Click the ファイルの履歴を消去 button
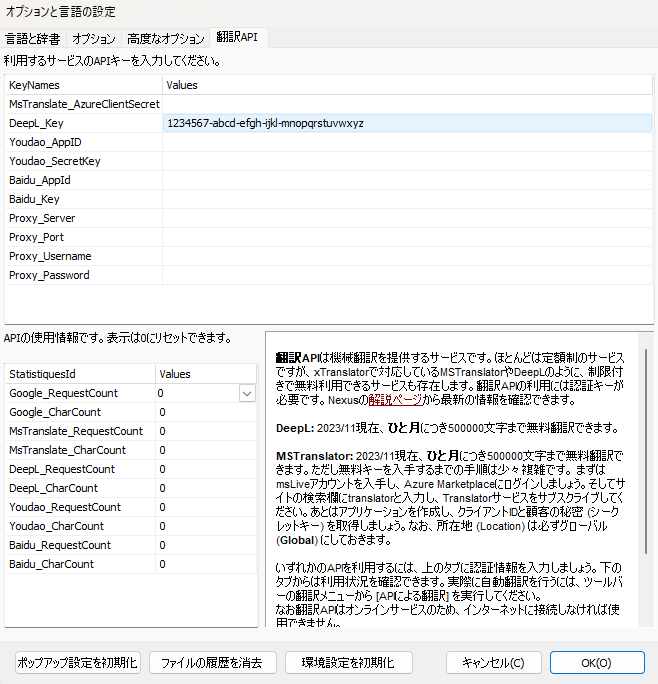The height and width of the screenshot is (684, 658). click(212, 663)
